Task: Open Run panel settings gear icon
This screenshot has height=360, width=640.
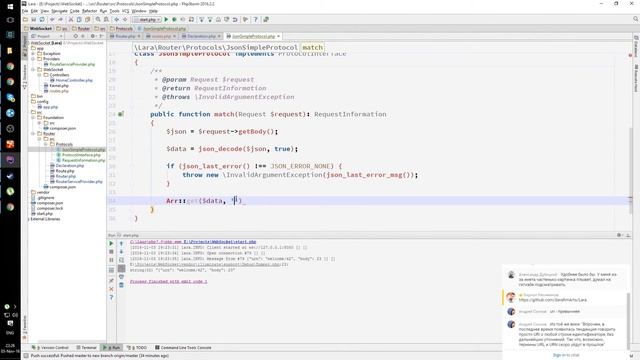Action: 619,235
